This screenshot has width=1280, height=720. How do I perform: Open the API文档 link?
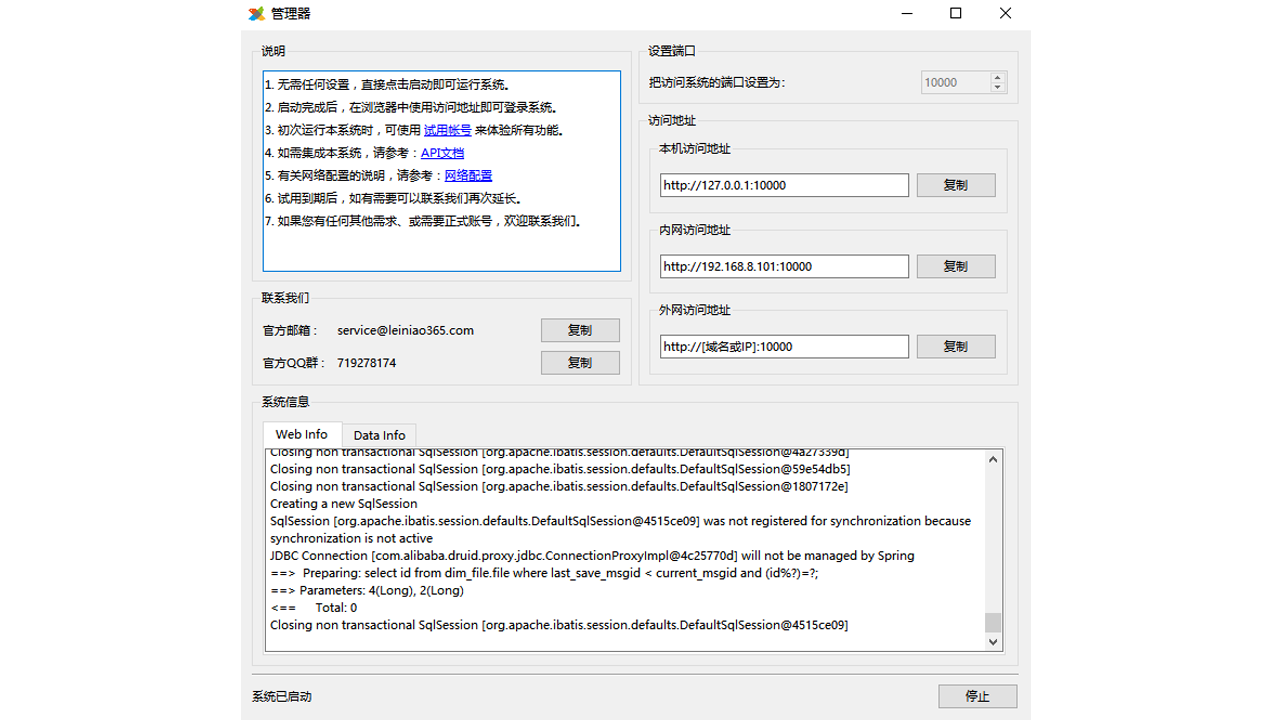(x=442, y=153)
